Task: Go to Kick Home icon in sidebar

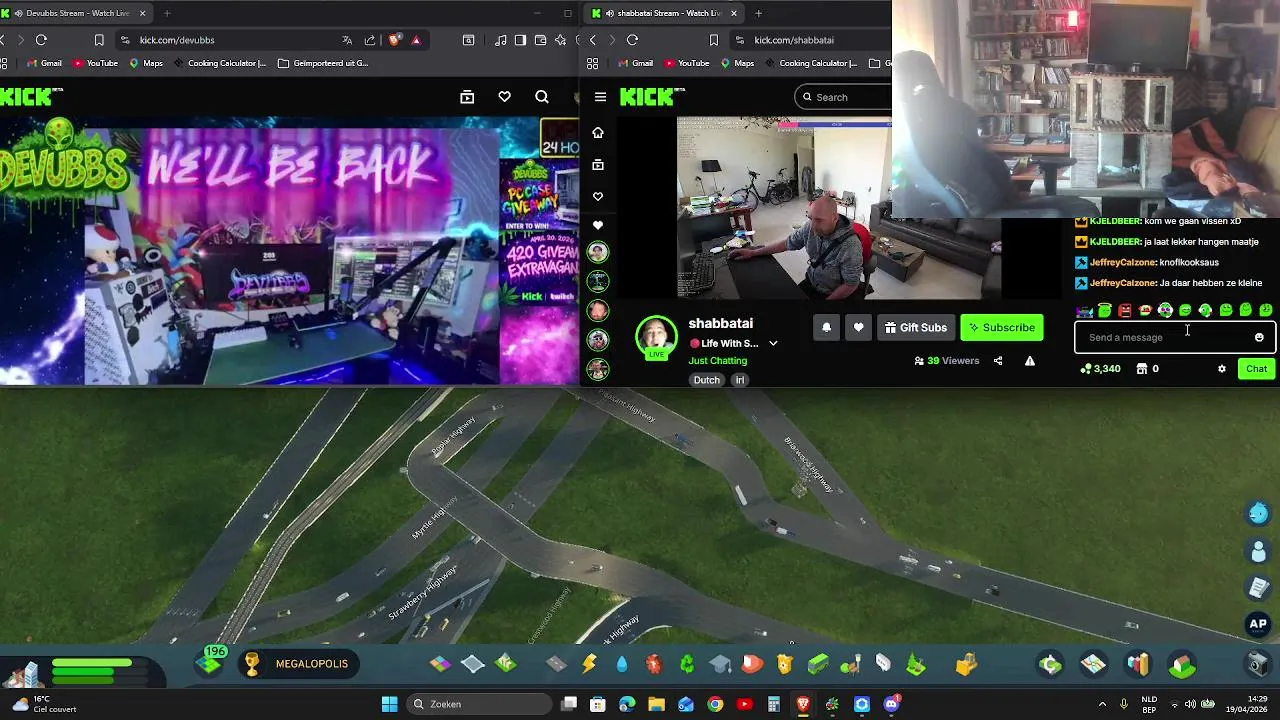Action: click(598, 132)
